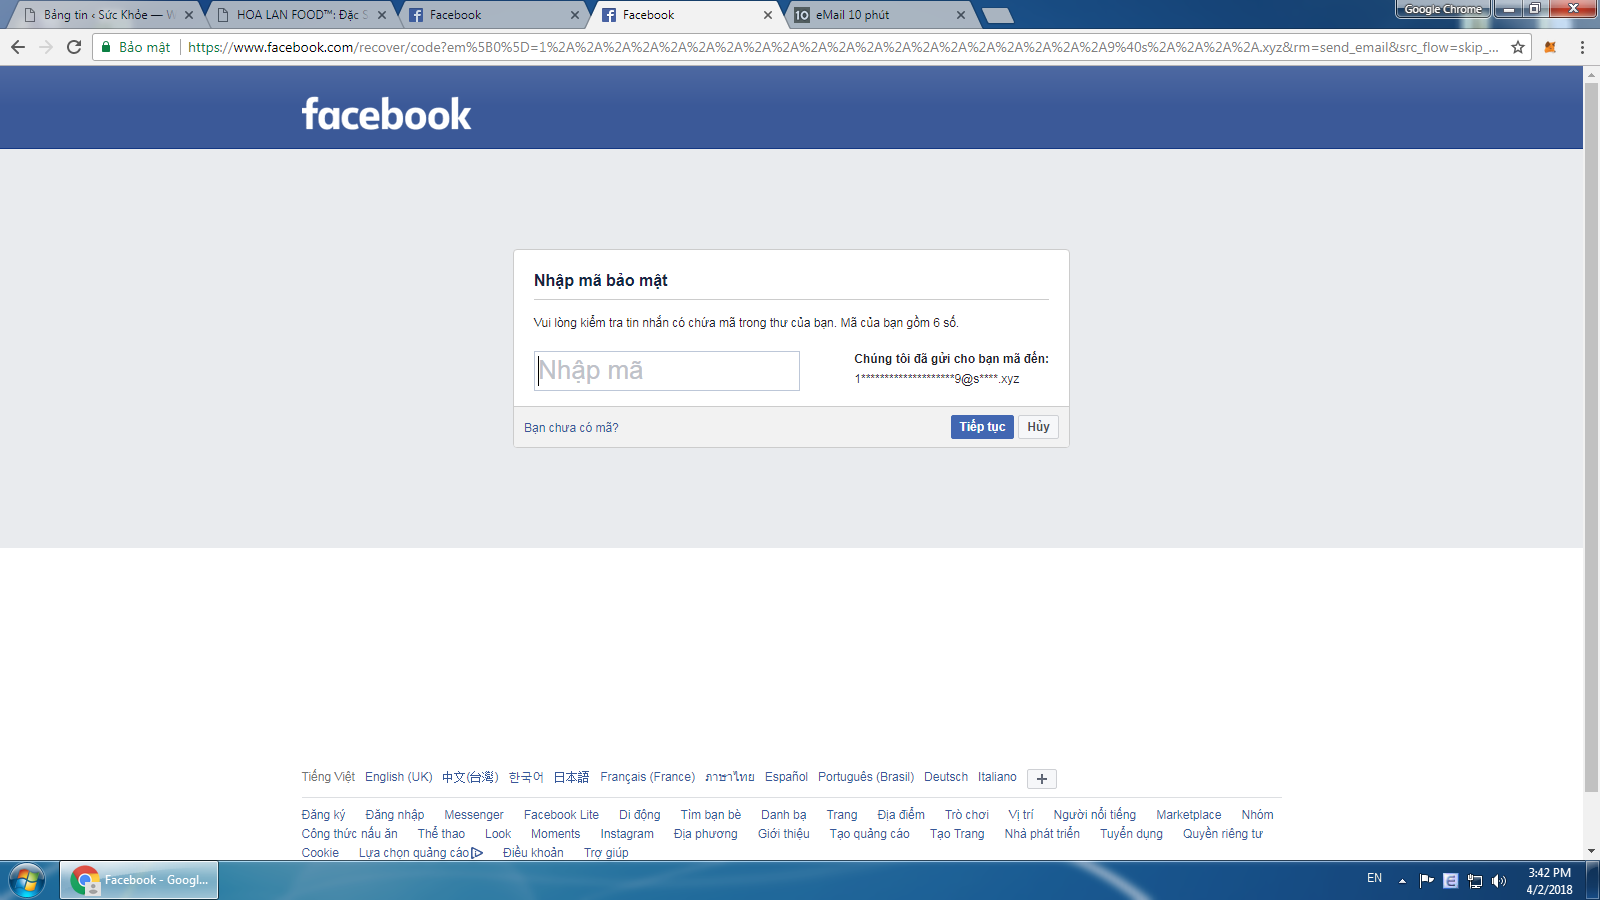The height and width of the screenshot is (900, 1600).
Task: Click the Chrome taskbar button
Action: click(x=139, y=880)
